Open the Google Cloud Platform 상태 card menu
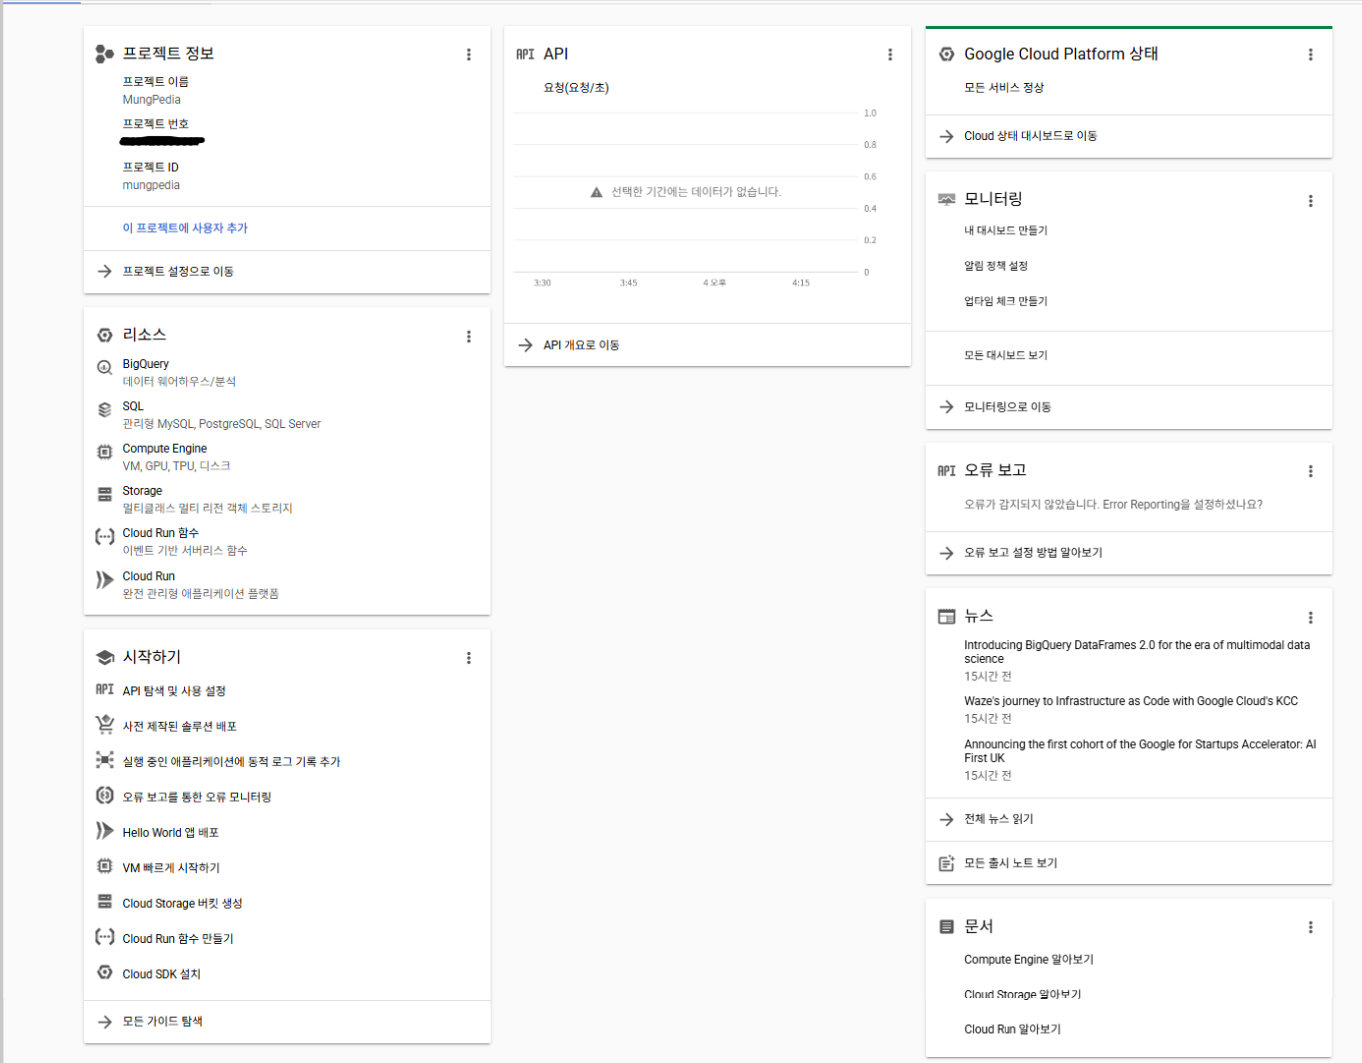Screen dimensions: 1362x1063 pyautogui.click(x=1310, y=55)
